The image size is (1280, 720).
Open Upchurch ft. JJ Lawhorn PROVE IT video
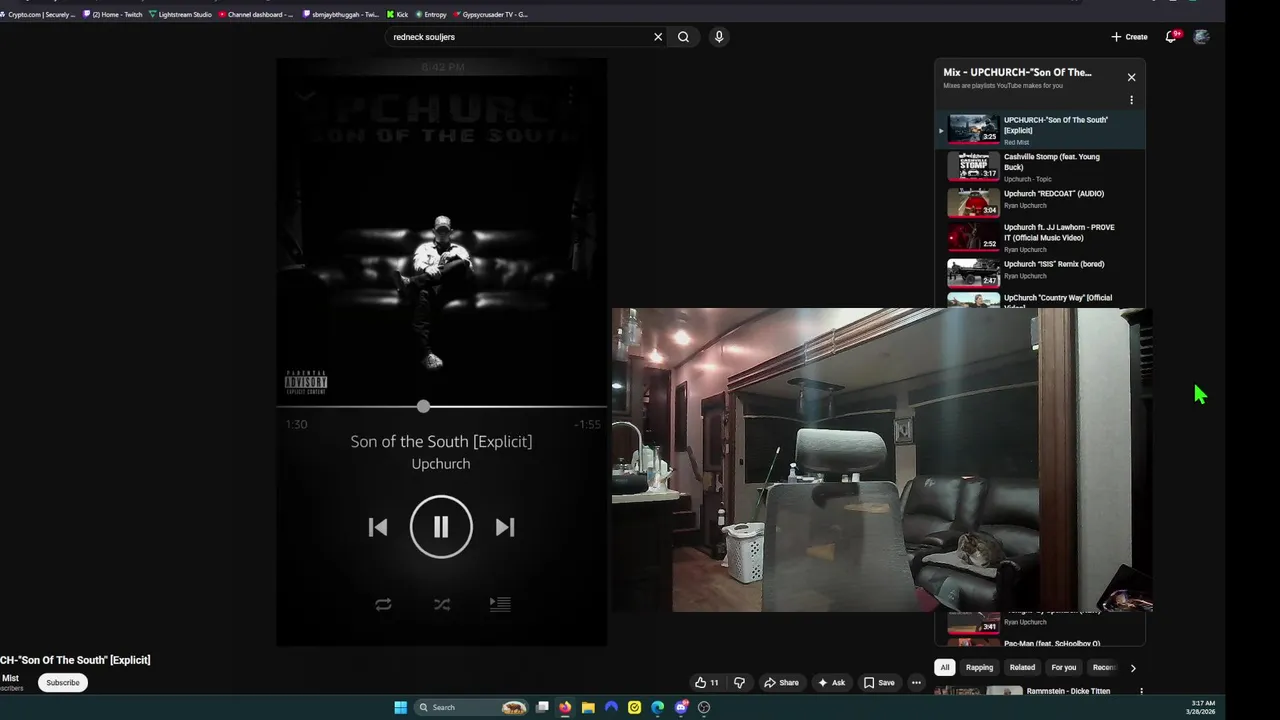coord(1040,237)
